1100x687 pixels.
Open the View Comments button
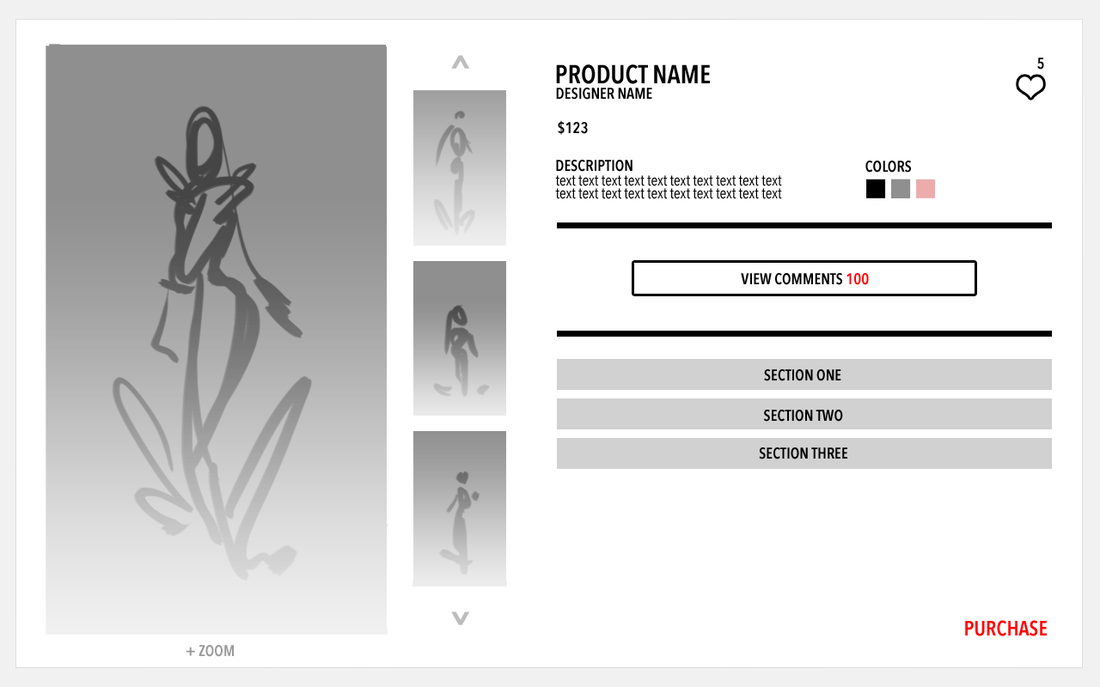pos(804,279)
